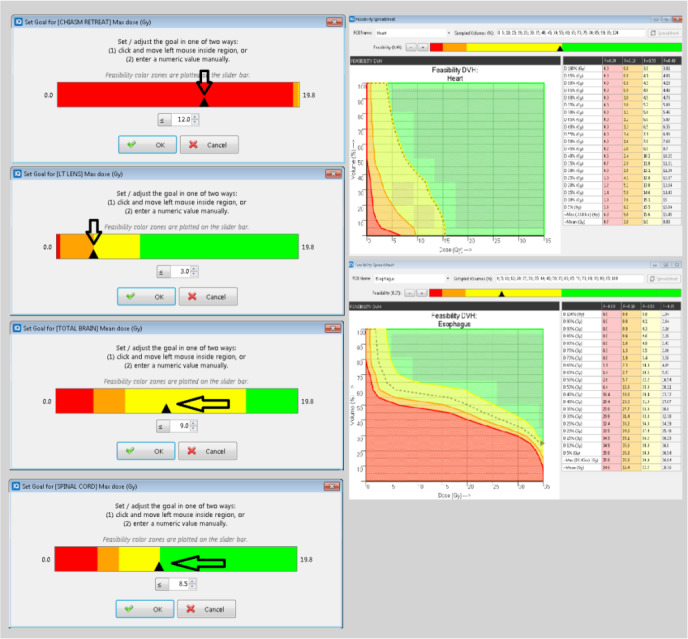Click the SPINAL CORD 8.5 stepper arrows
Screen dimensions: 688x639
(x=194, y=584)
